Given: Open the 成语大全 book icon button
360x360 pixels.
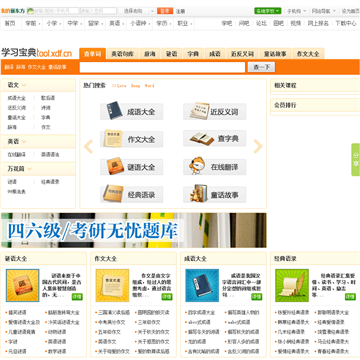Looking at the screenshot, I should point(131,111).
